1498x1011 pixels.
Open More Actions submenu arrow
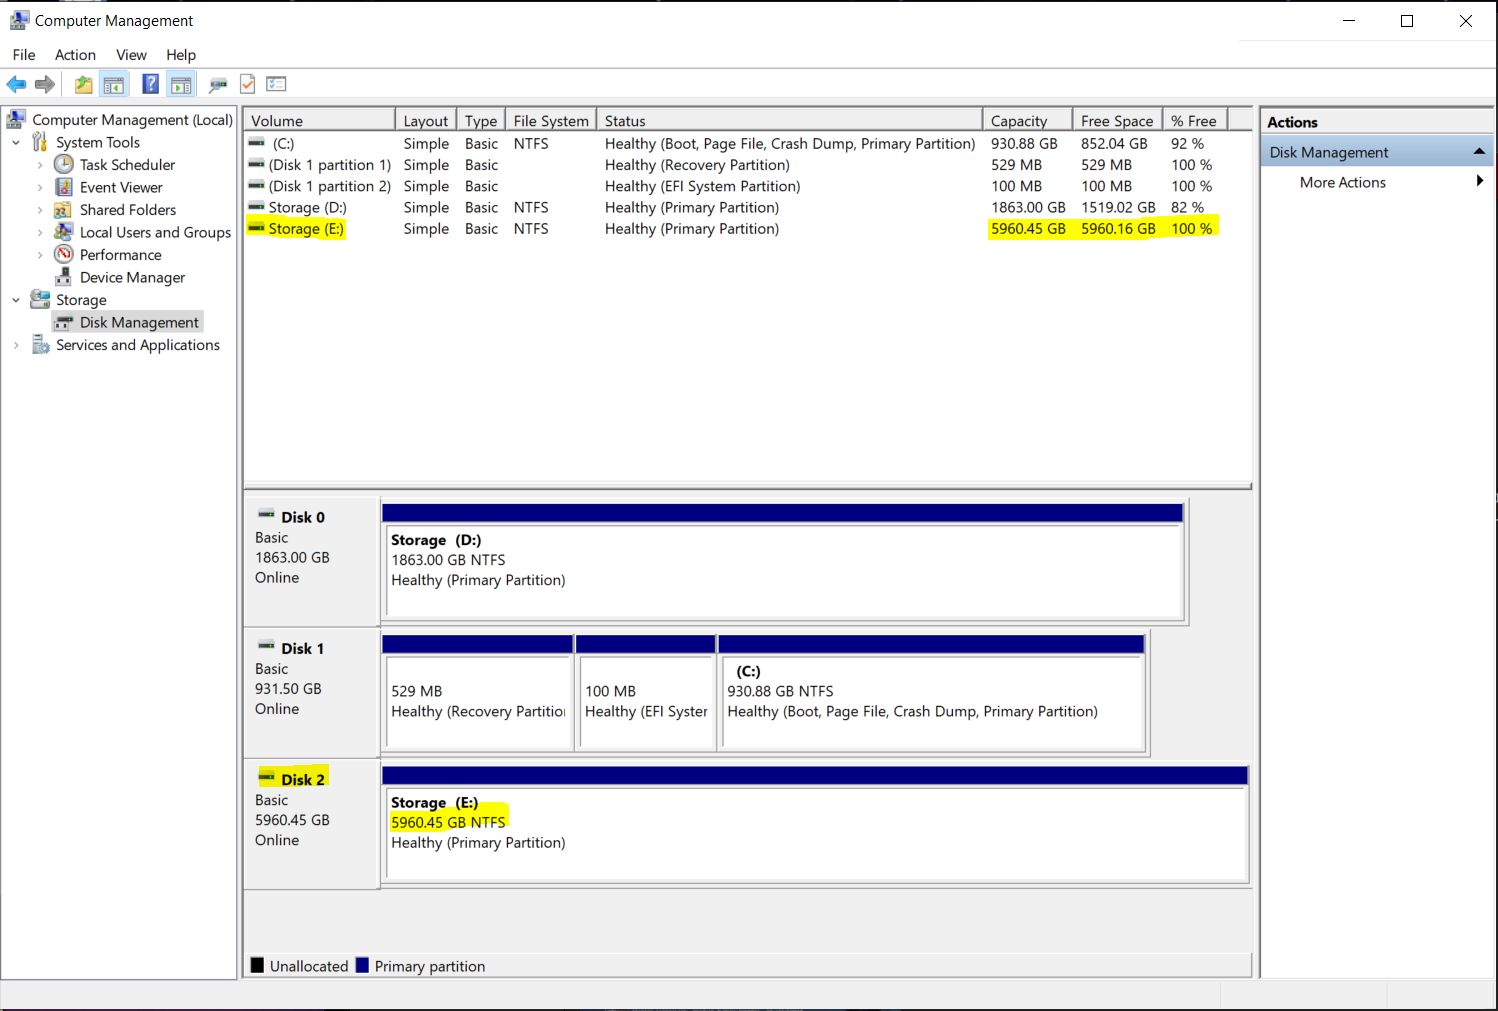[1479, 182]
